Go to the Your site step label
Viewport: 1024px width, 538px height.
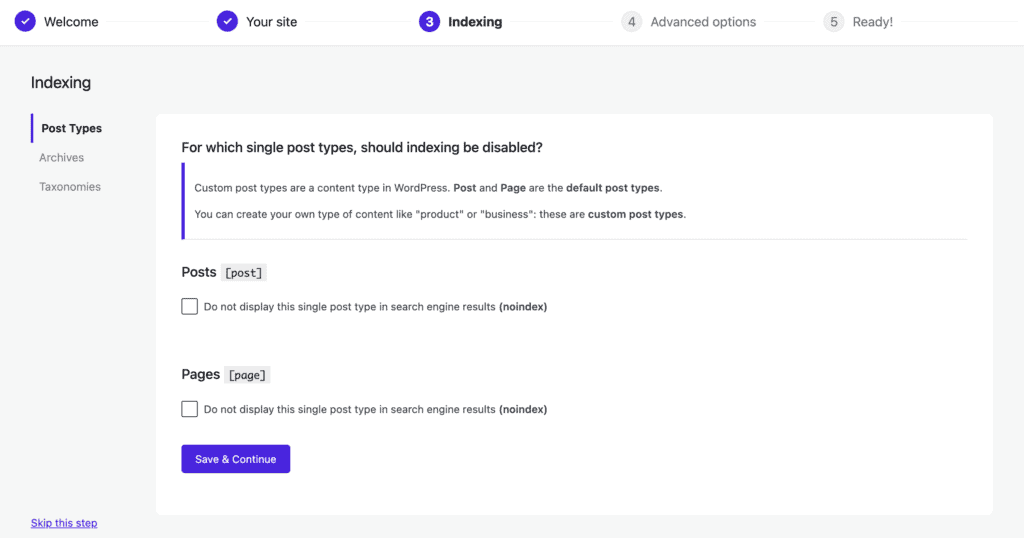[272, 22]
